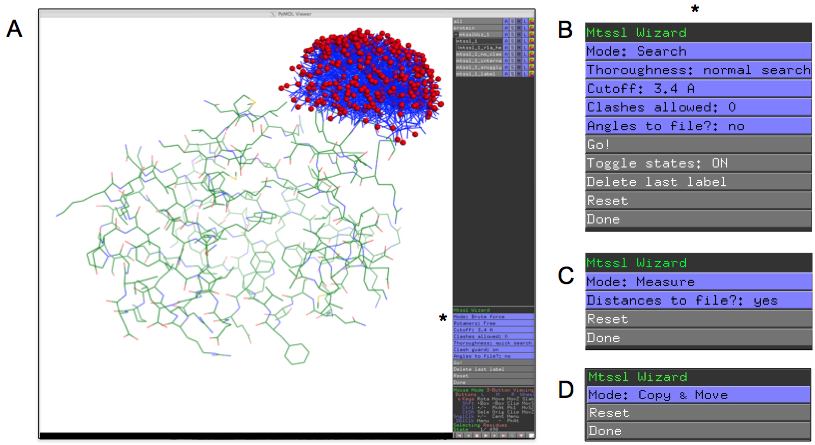Open Hide menu for the mtsslWiz_1 group

pyautogui.click(x=521, y=33)
